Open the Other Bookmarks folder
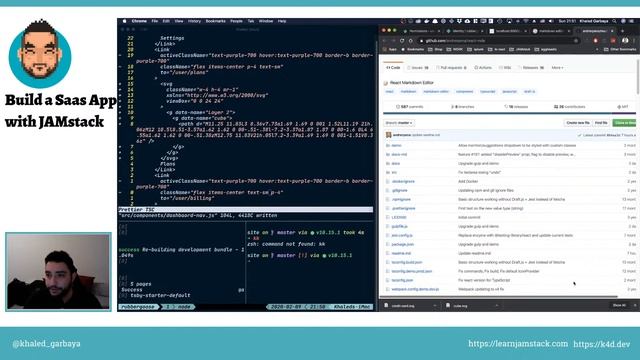This screenshot has height=360, width=640. pyautogui.click(x=620, y=49)
